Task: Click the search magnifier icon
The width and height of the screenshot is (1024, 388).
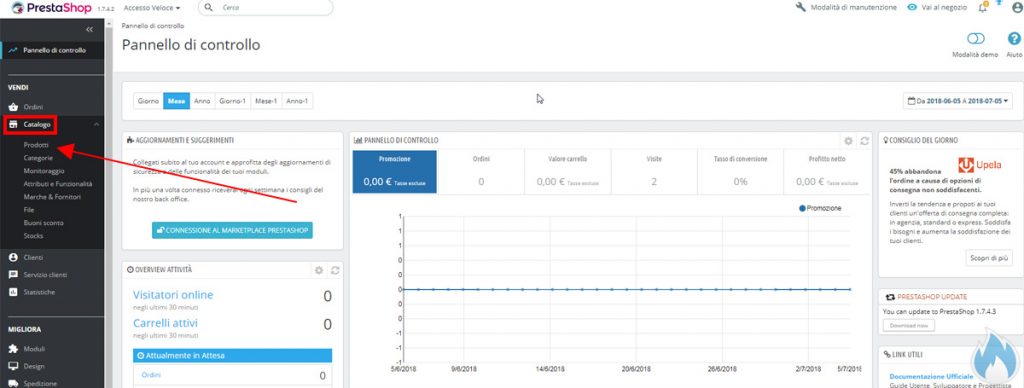Action: (x=209, y=8)
